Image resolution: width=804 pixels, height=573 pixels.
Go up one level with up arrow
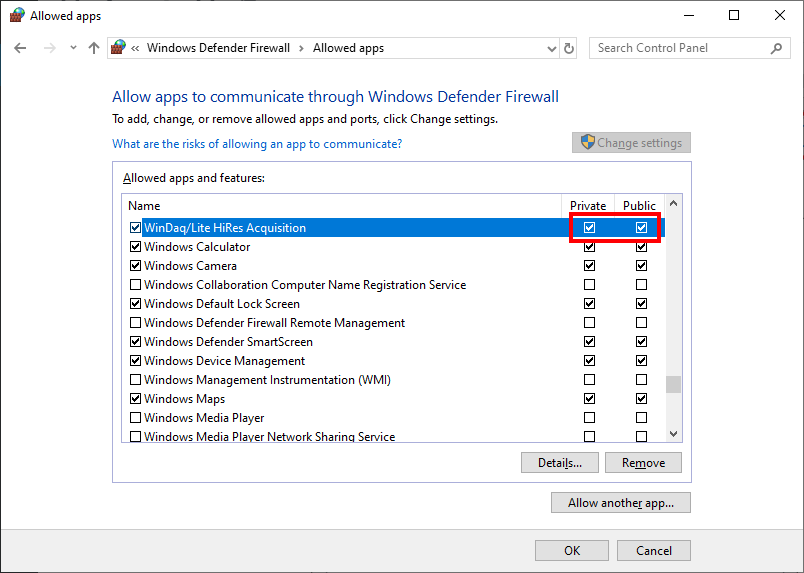coord(93,48)
